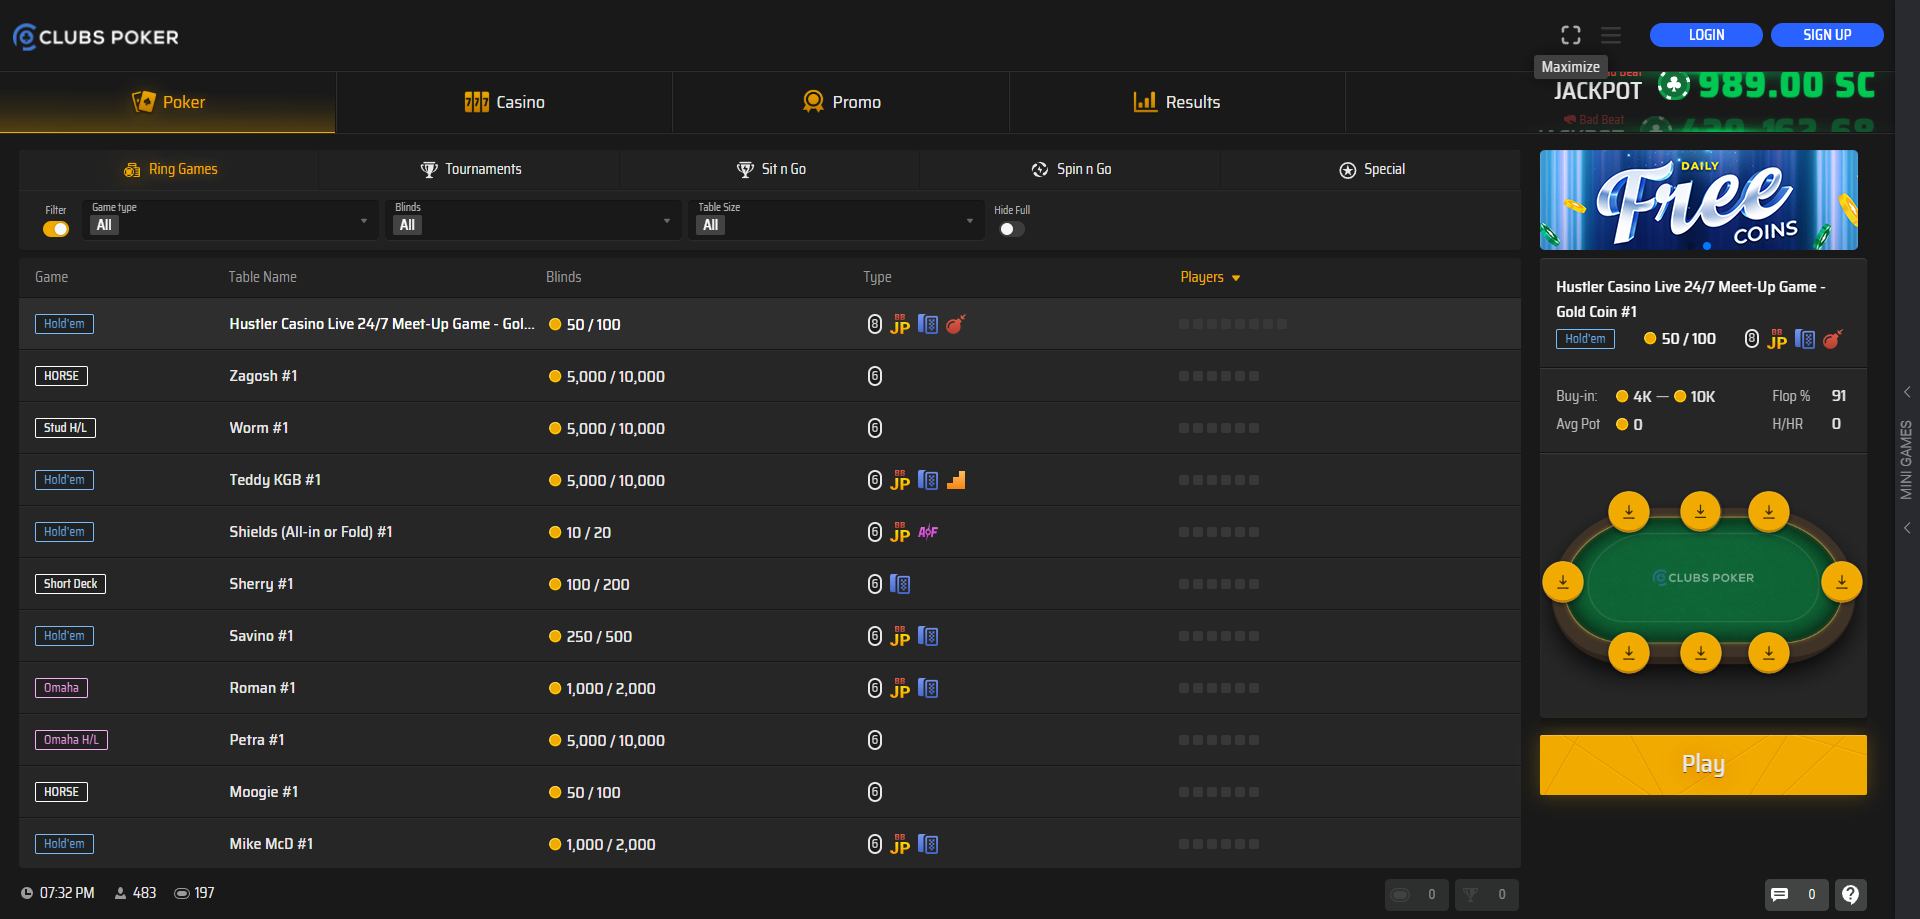Select the Ring Games tab

pos(169,169)
